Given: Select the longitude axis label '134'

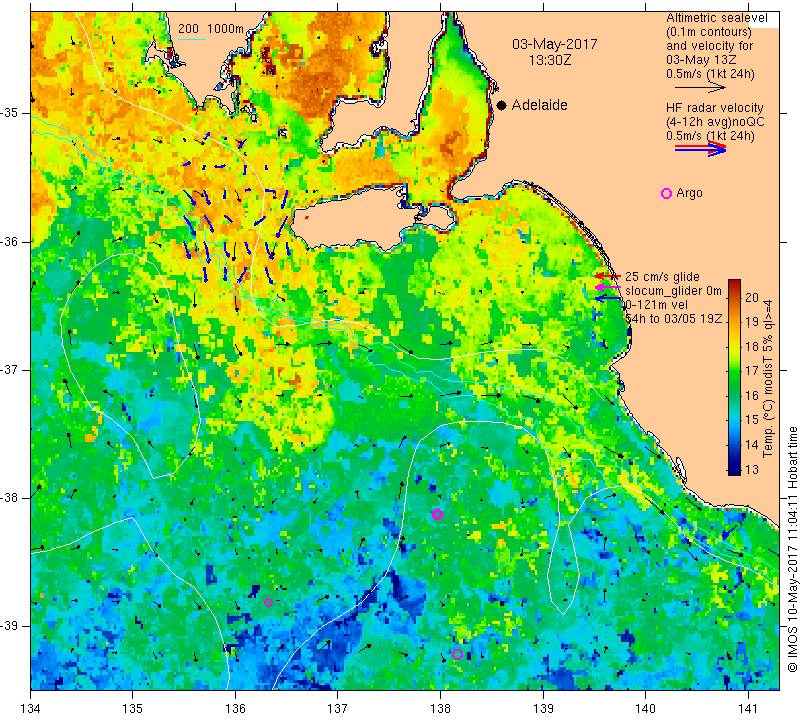Looking at the screenshot, I should pyautogui.click(x=31, y=709).
